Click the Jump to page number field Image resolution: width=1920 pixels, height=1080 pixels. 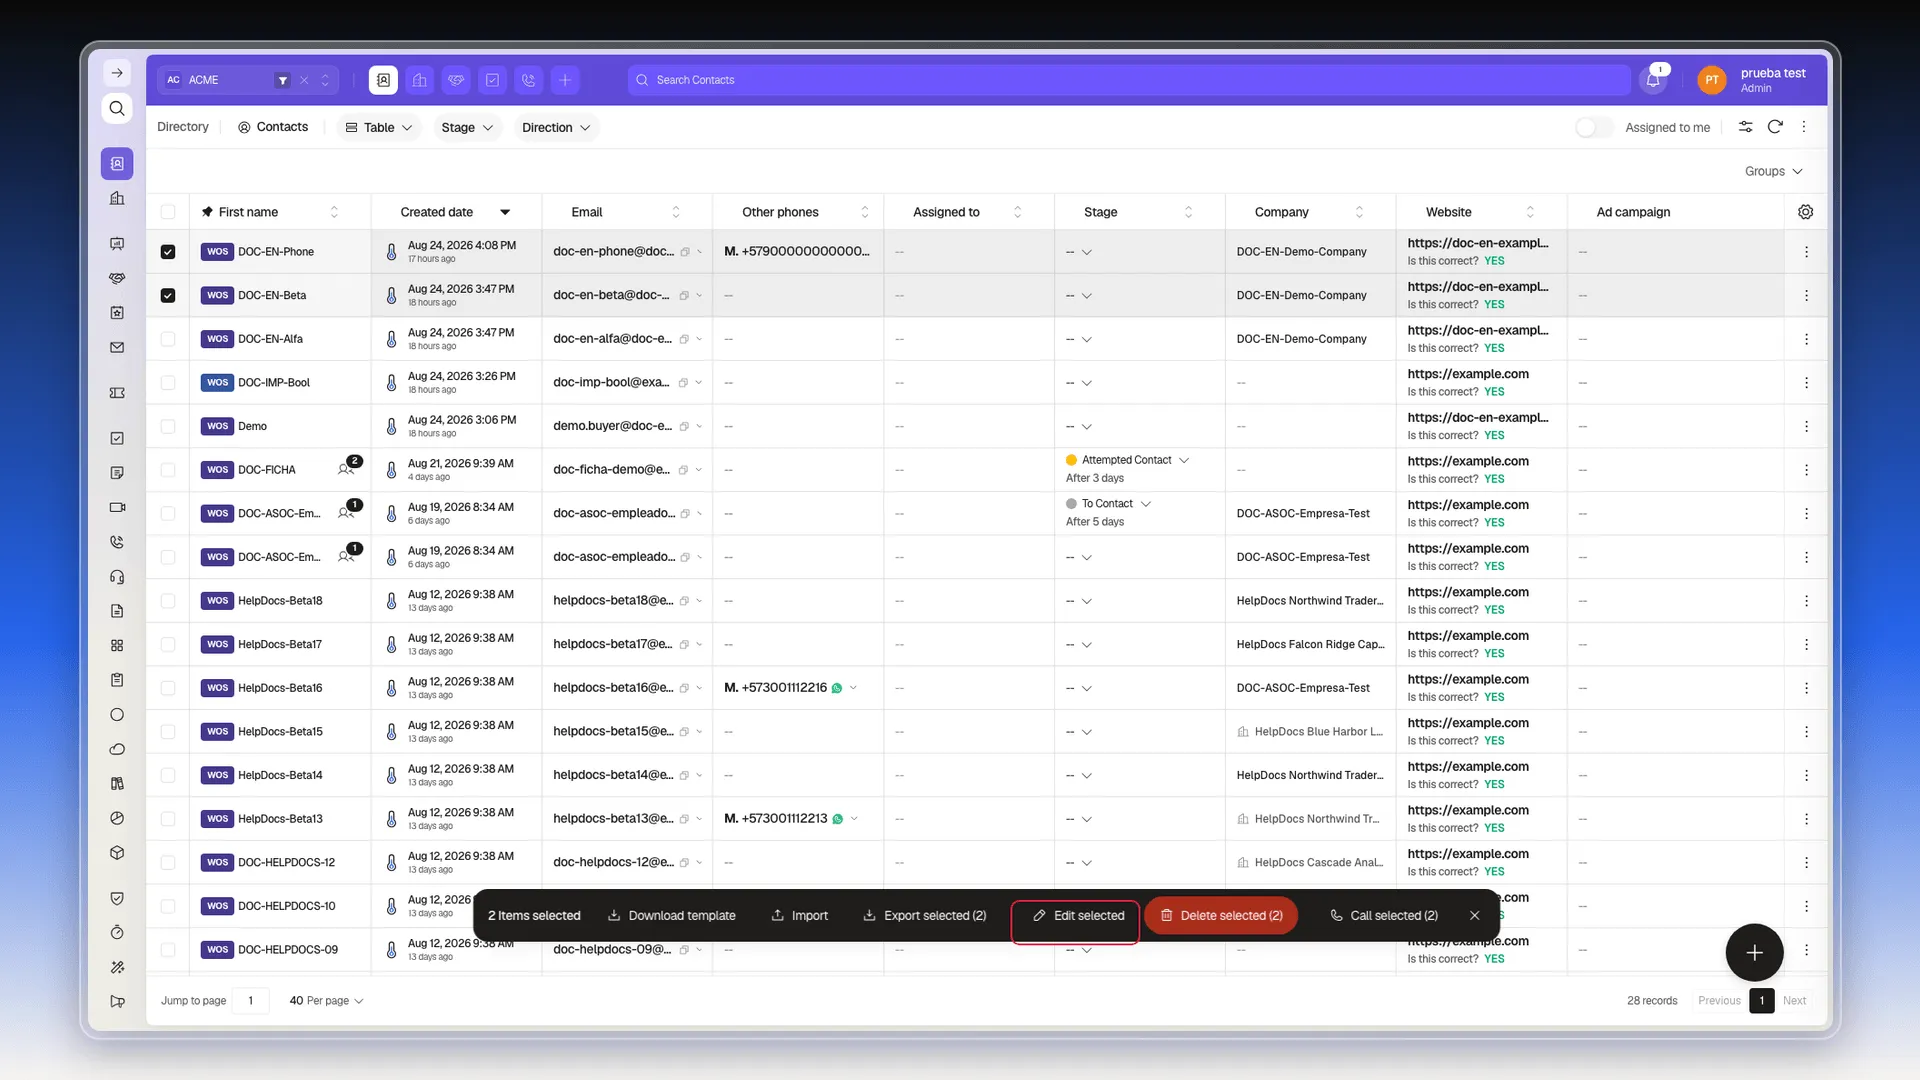251,1000
